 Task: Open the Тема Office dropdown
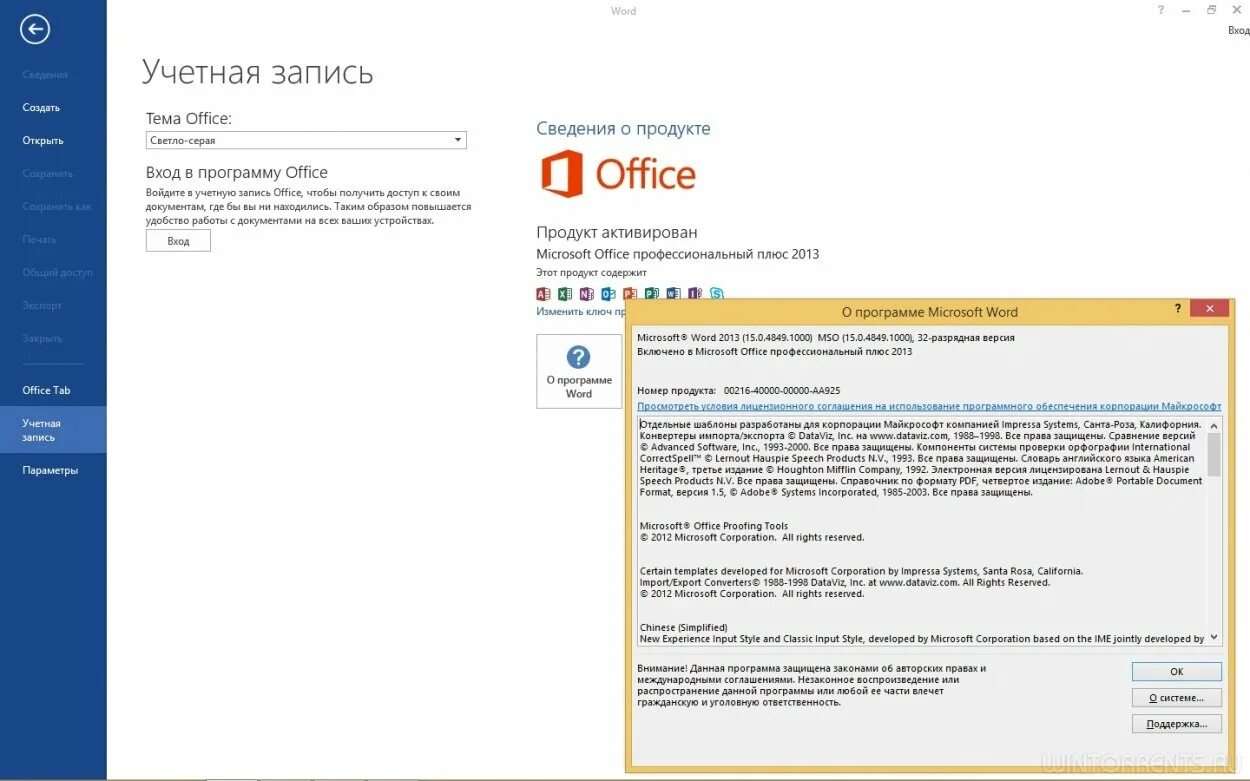click(305, 140)
